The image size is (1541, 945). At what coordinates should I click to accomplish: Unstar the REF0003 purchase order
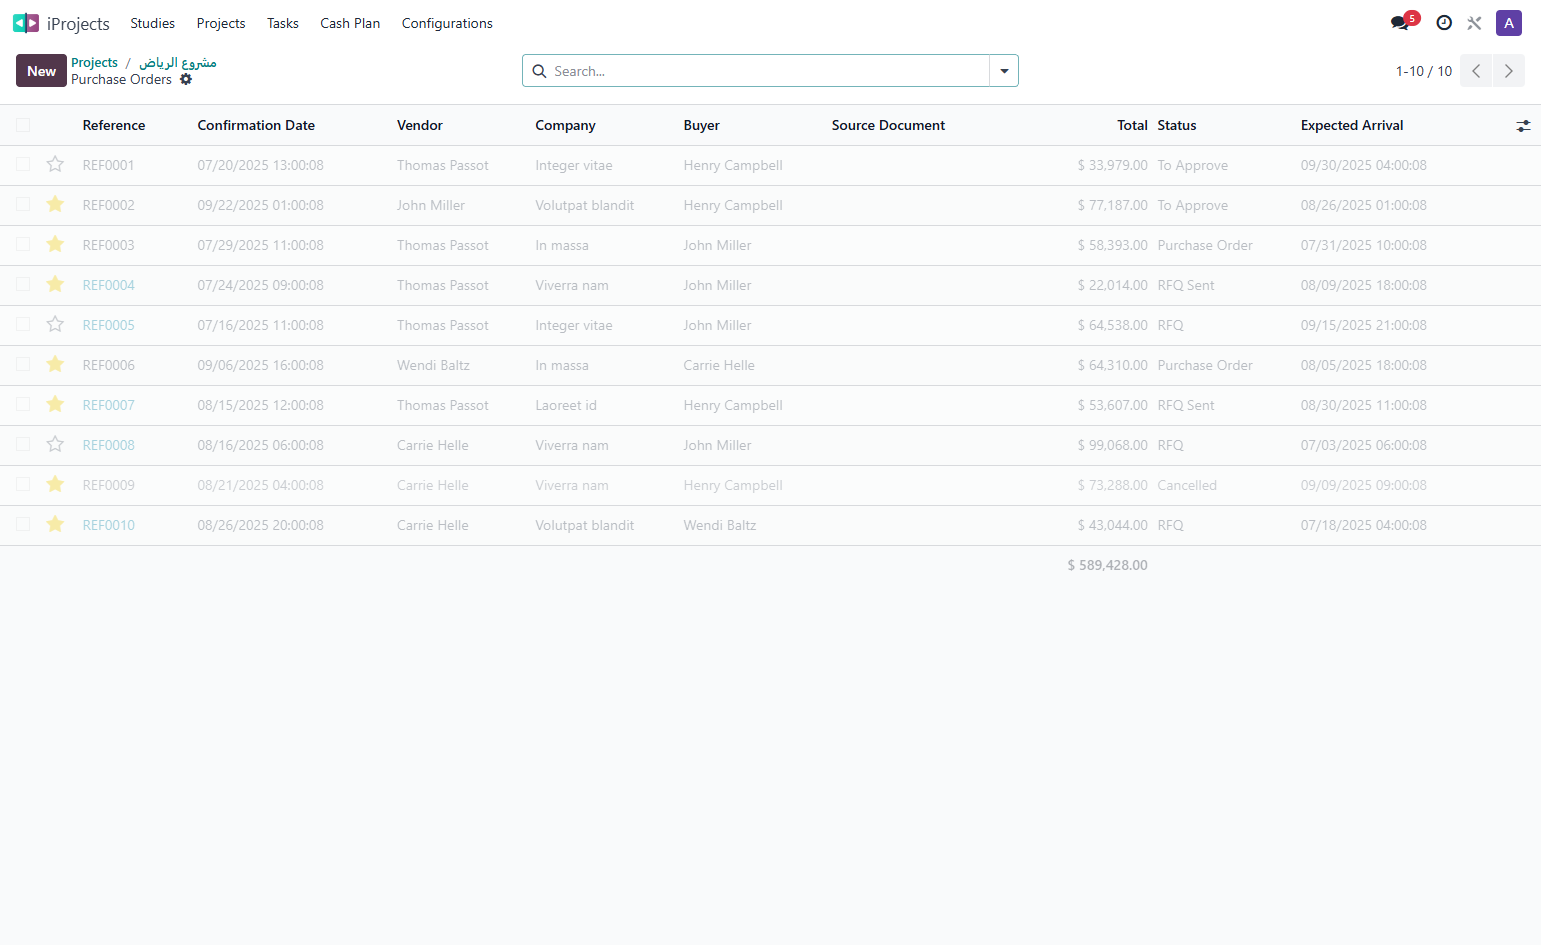(x=55, y=244)
